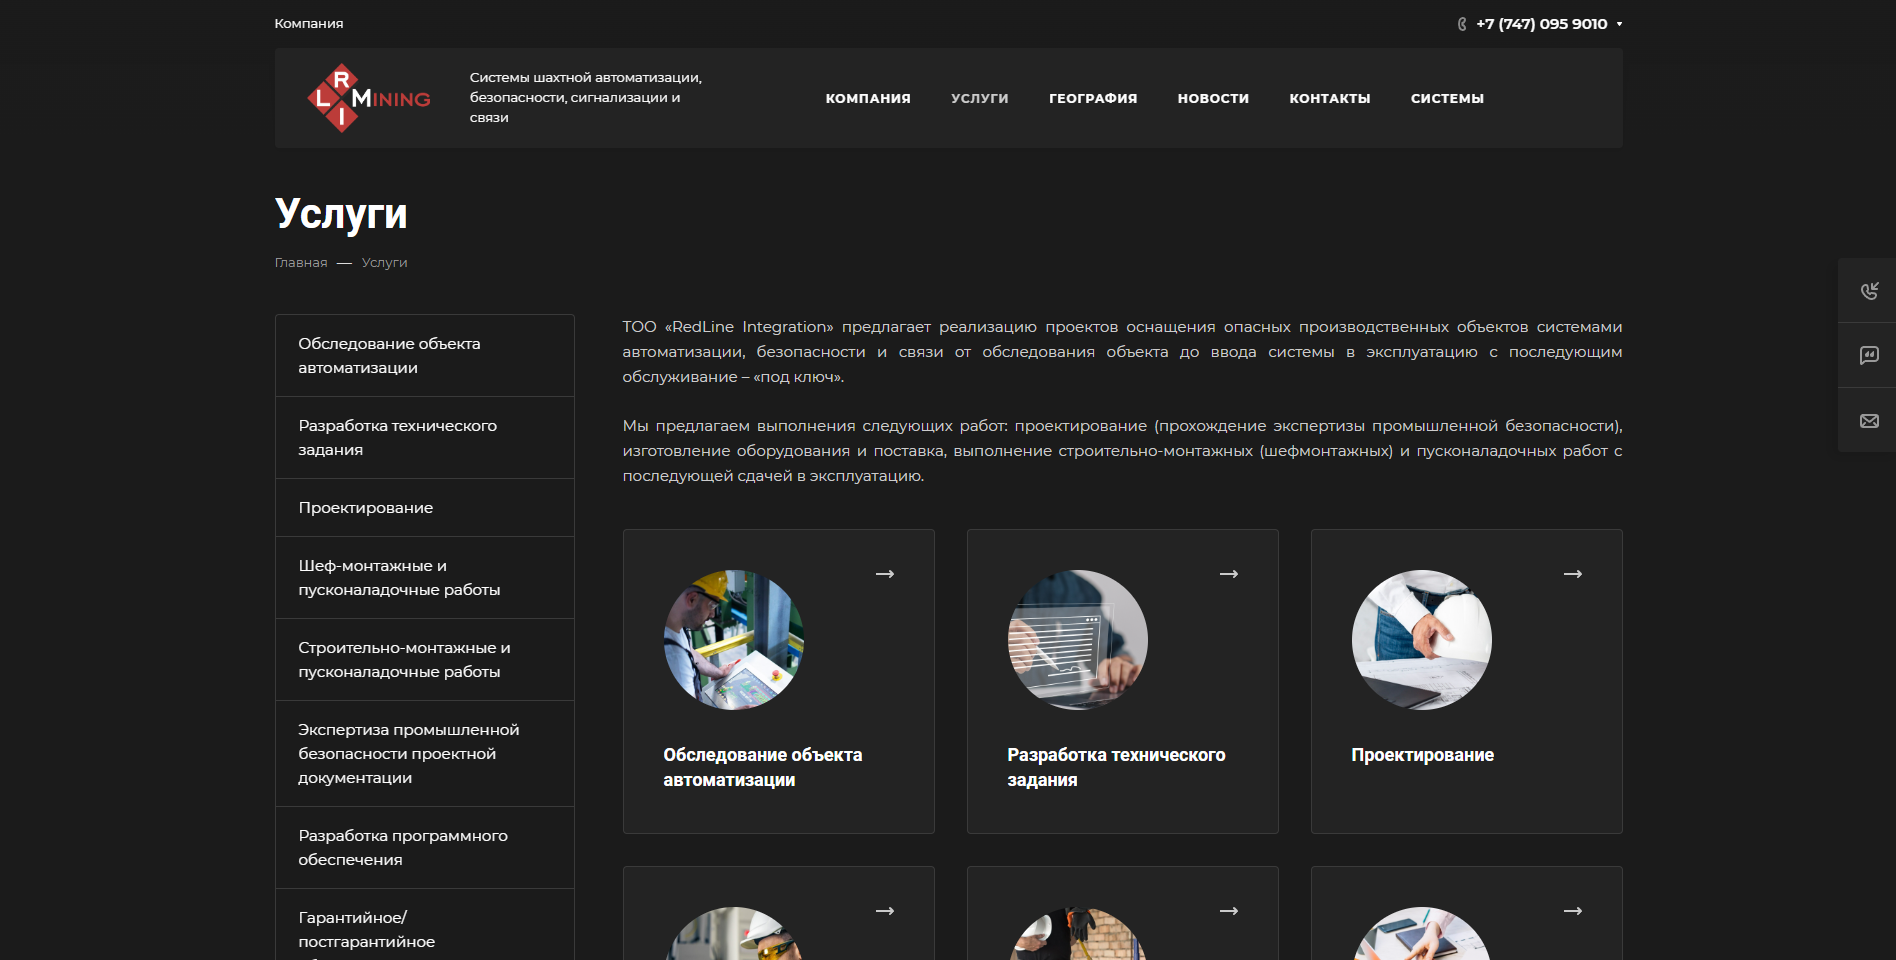Select sidebar item Проектирование
This screenshot has width=1896, height=960.
pyautogui.click(x=425, y=508)
